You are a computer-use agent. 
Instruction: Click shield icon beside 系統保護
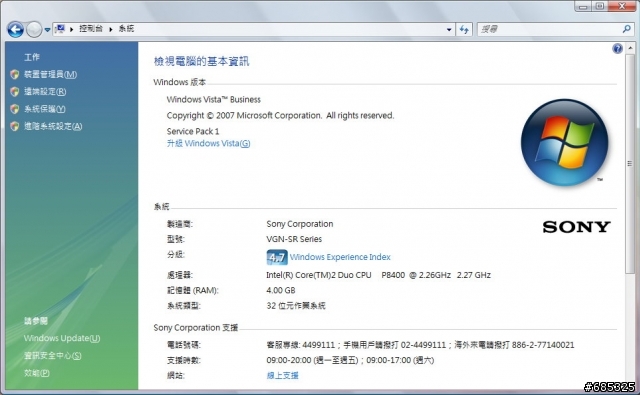pos(15,109)
